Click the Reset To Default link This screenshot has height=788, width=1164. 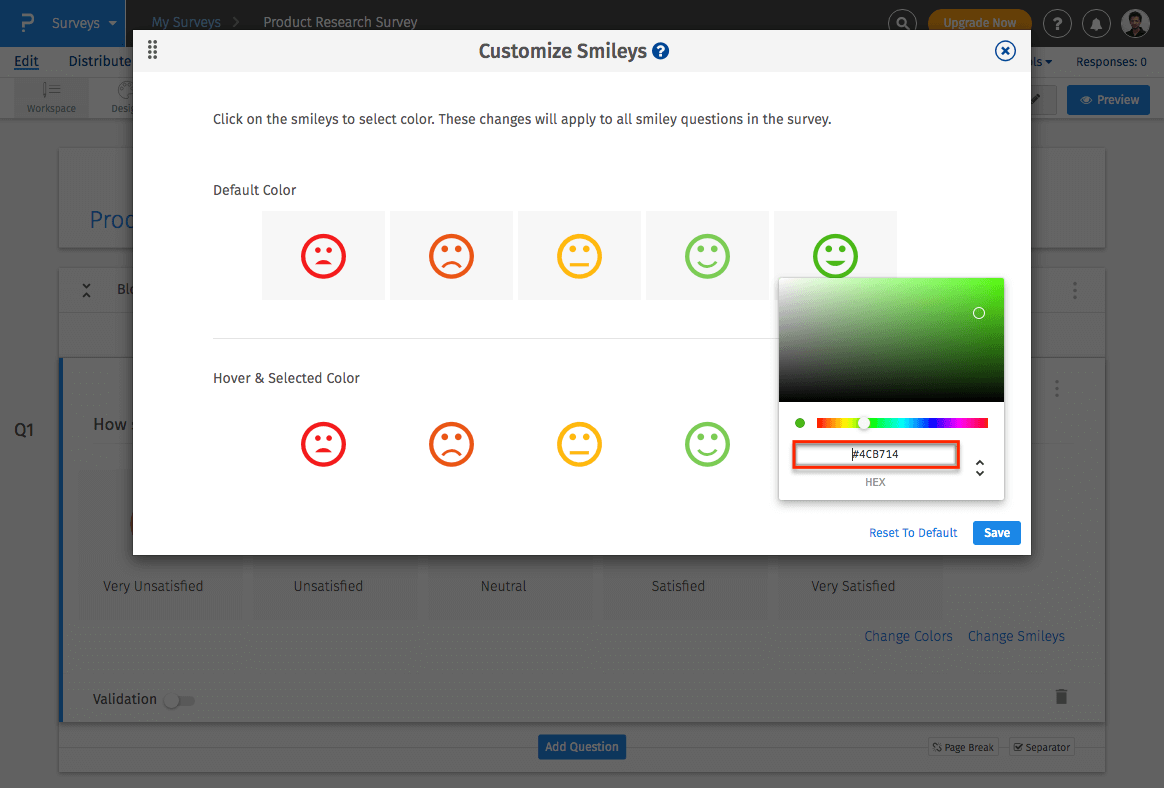tap(912, 533)
